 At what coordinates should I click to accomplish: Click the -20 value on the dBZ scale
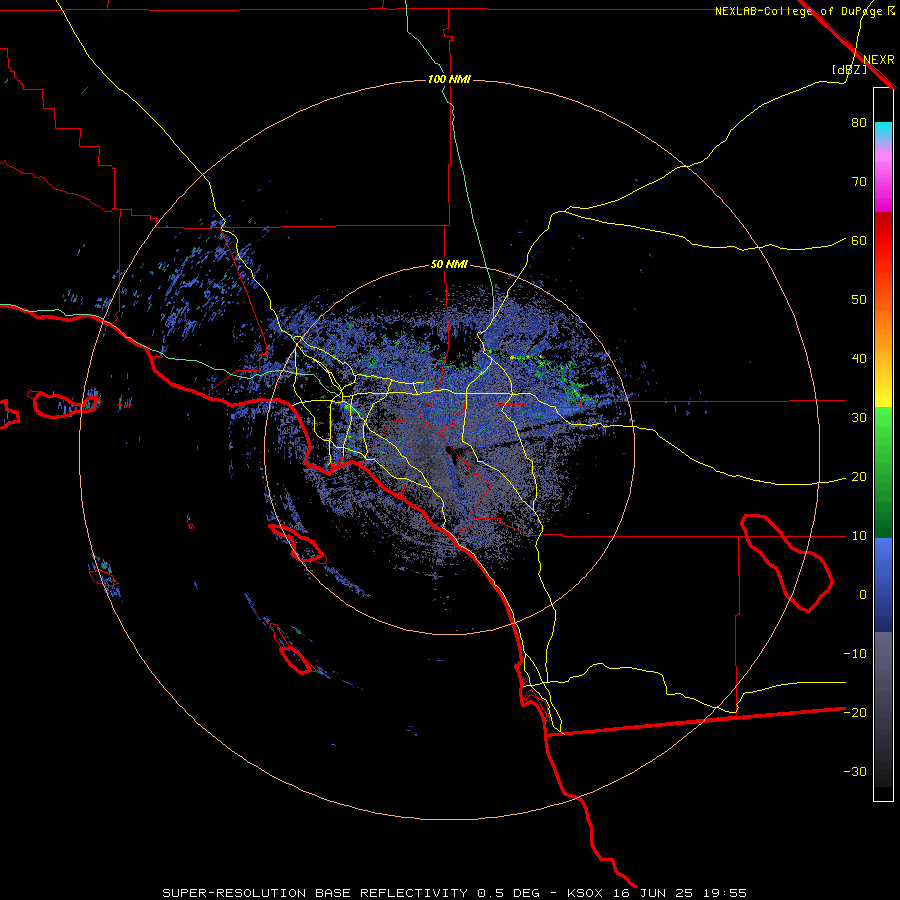(x=855, y=713)
